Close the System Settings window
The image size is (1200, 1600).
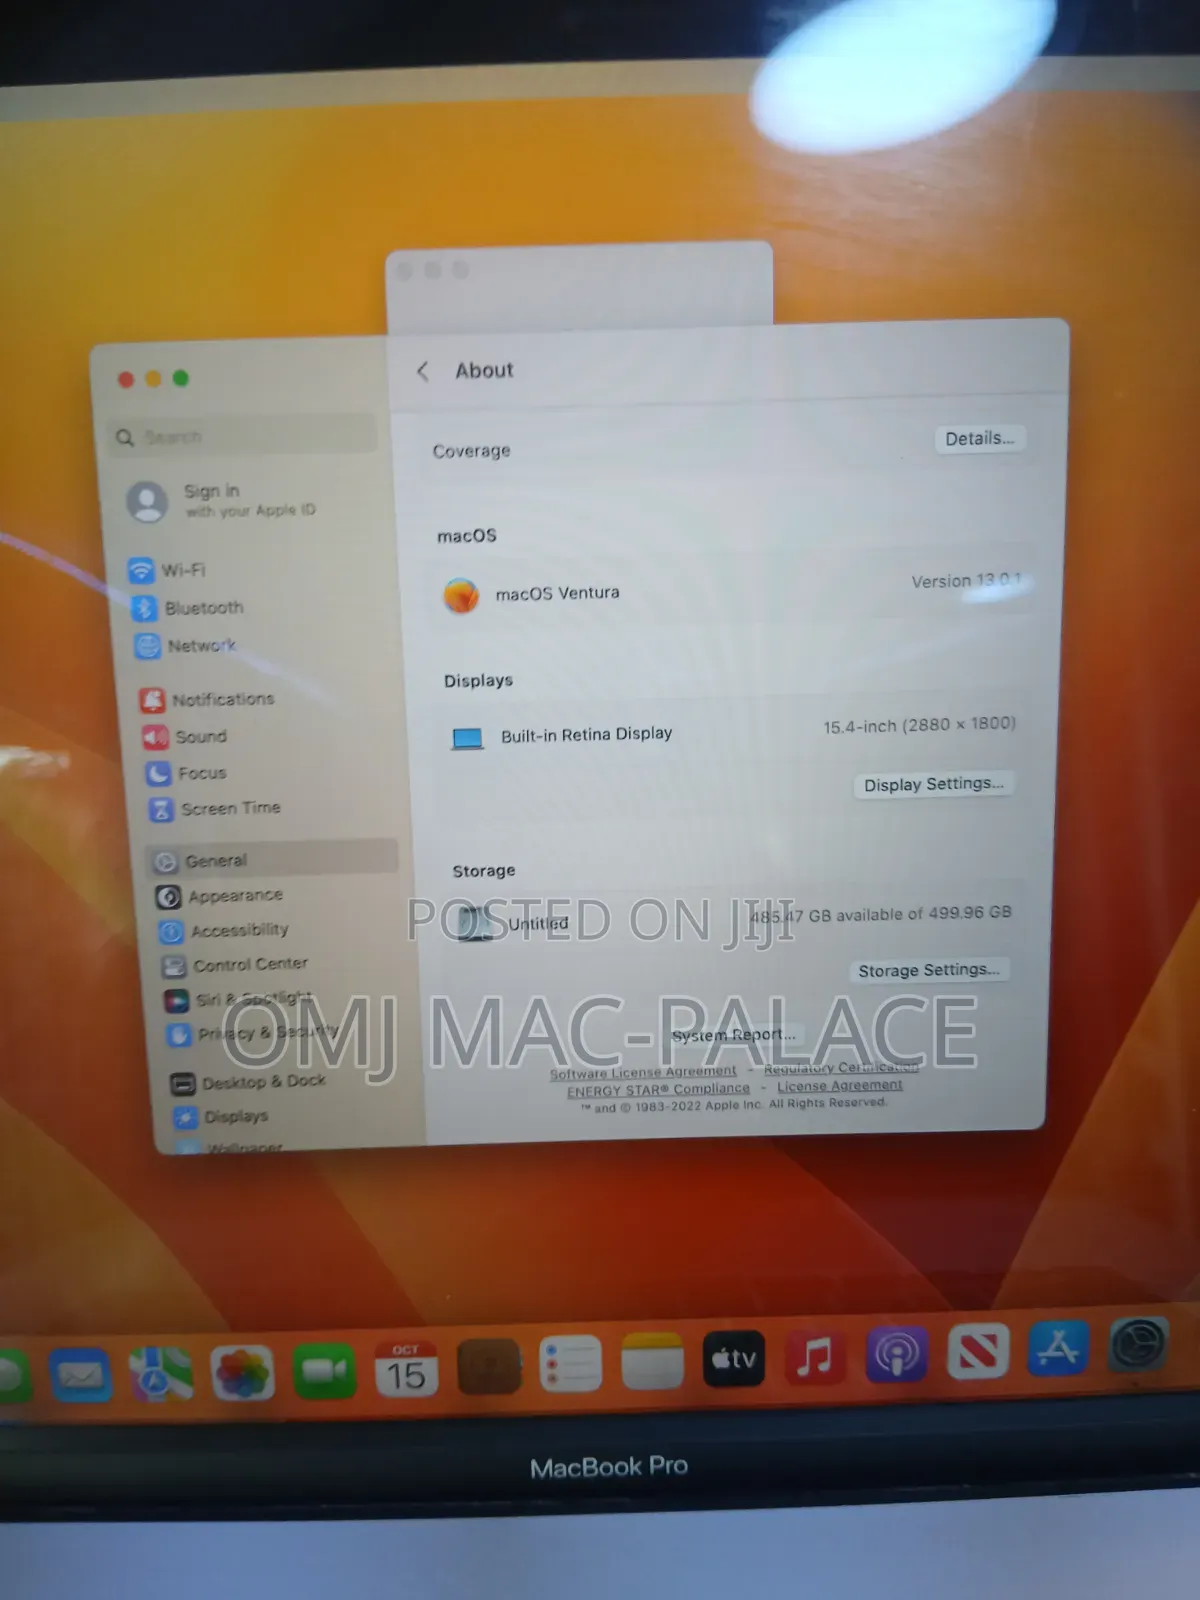[x=126, y=379]
